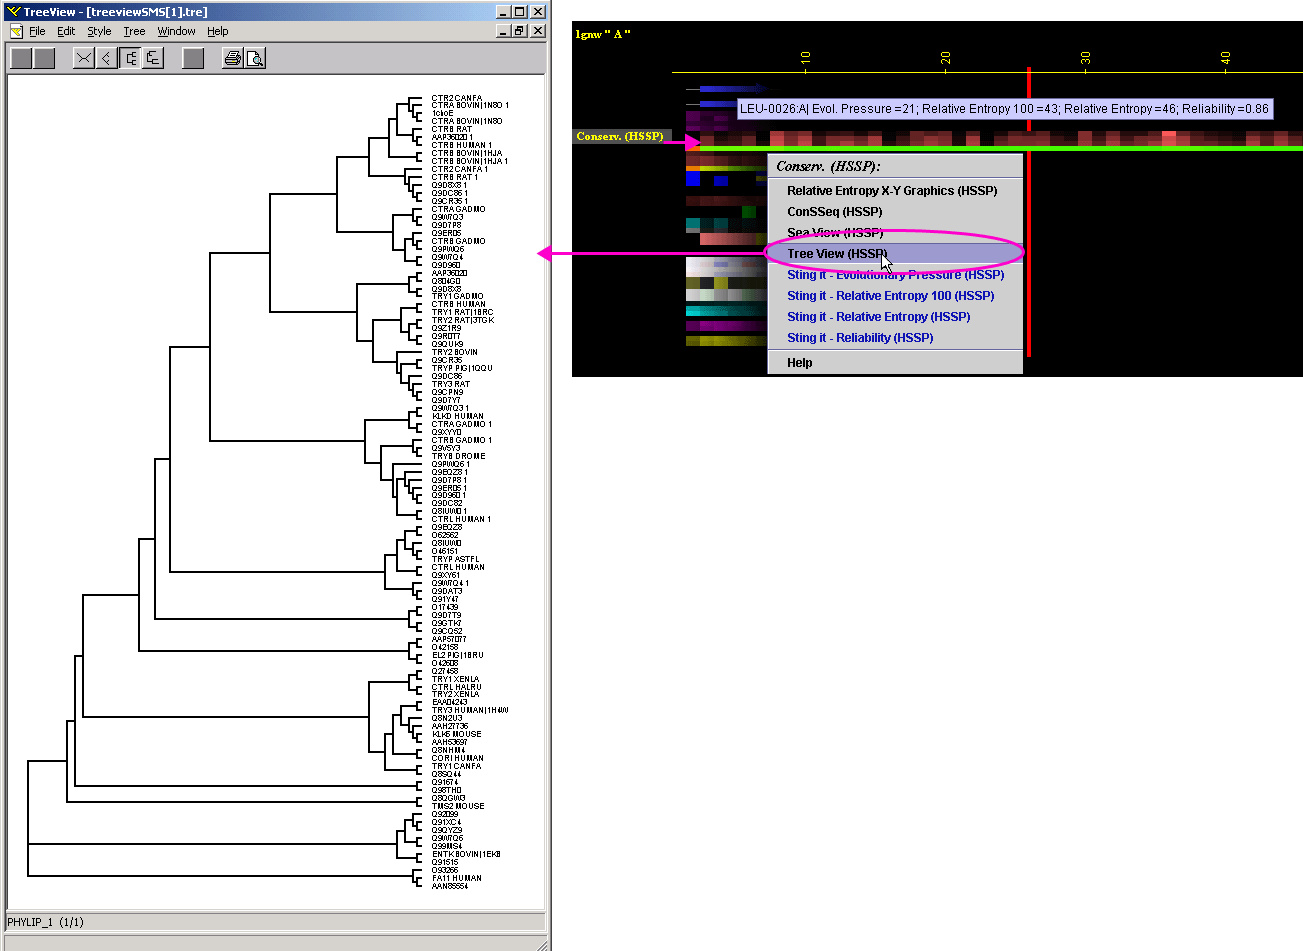Select the unrooted tree style icon

pos(84,58)
